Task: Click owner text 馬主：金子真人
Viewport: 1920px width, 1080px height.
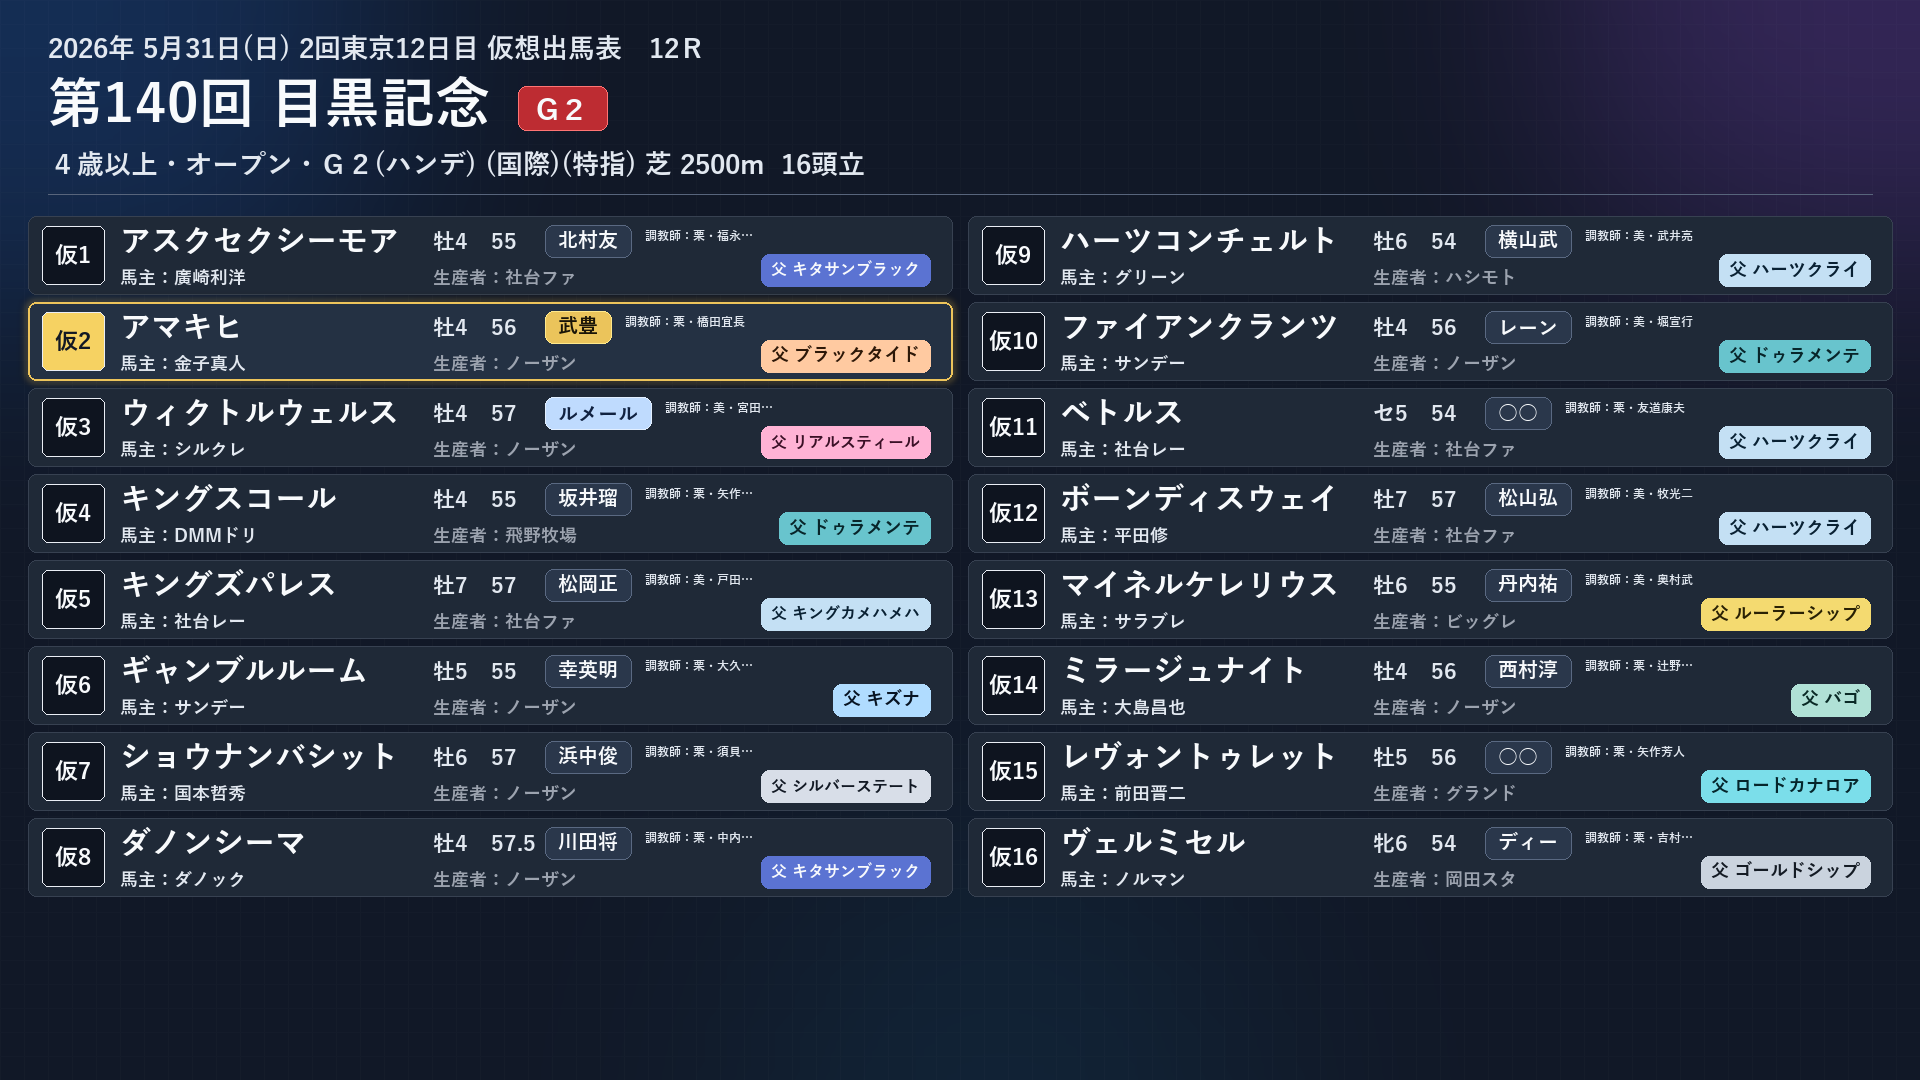Action: coord(183,364)
